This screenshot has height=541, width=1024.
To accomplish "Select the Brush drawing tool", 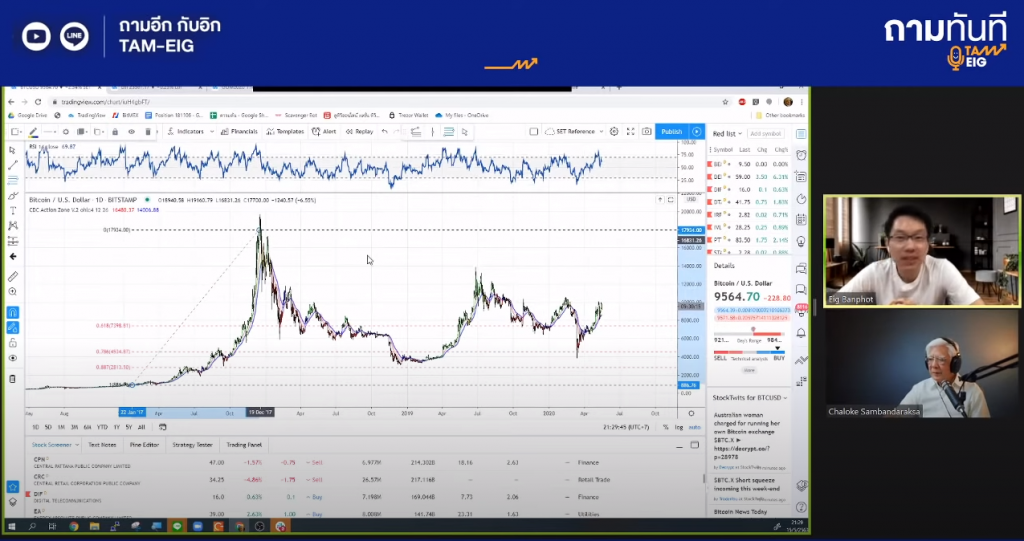I will point(12,195).
